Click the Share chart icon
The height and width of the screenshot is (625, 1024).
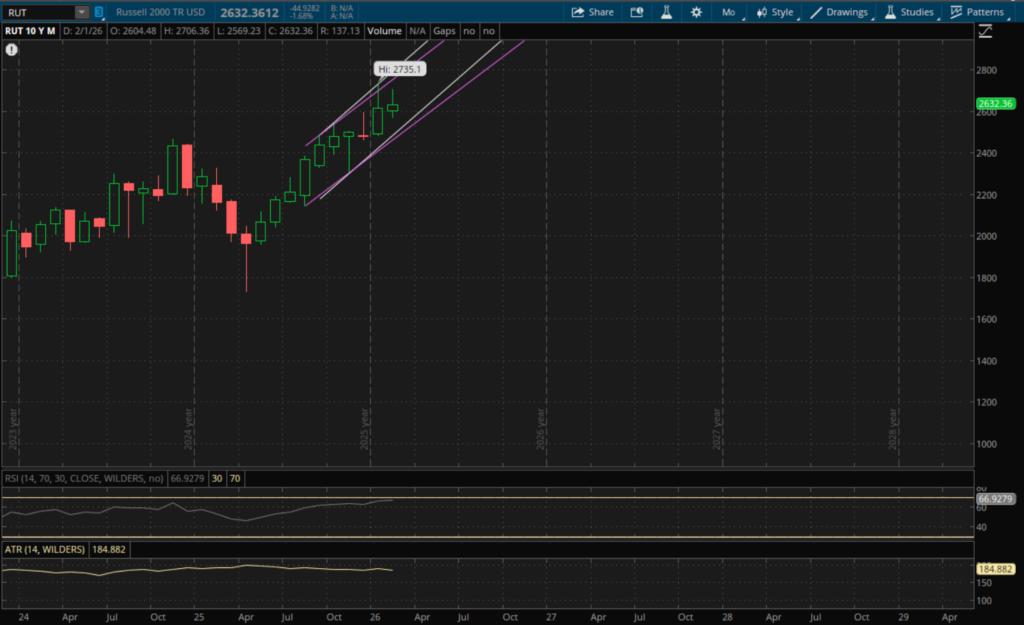[592, 12]
